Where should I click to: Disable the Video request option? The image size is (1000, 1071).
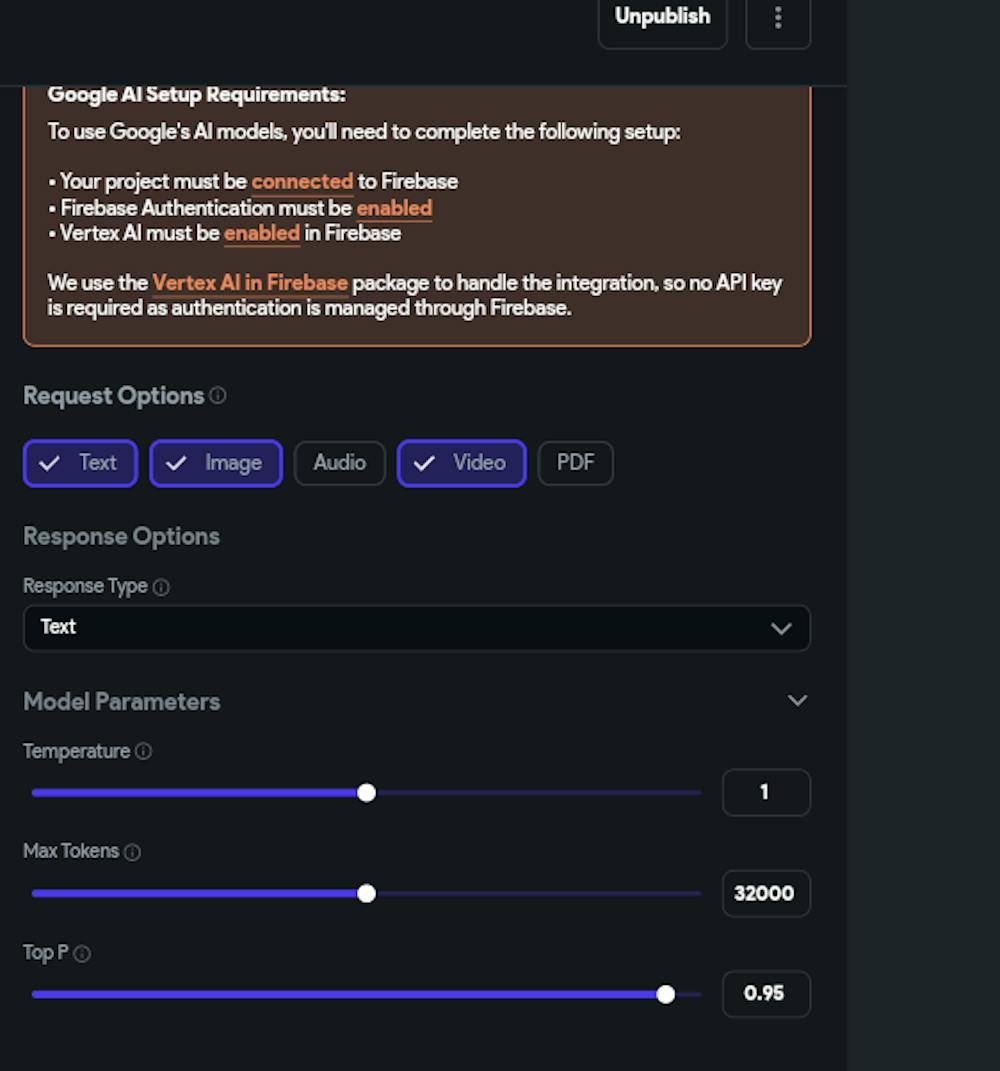[461, 463]
